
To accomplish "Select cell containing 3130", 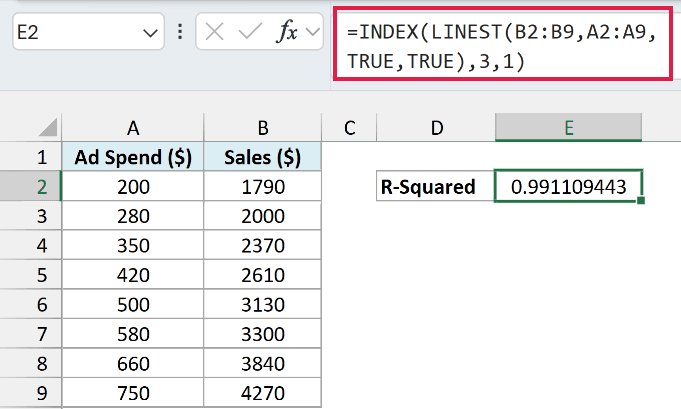I will coord(262,304).
